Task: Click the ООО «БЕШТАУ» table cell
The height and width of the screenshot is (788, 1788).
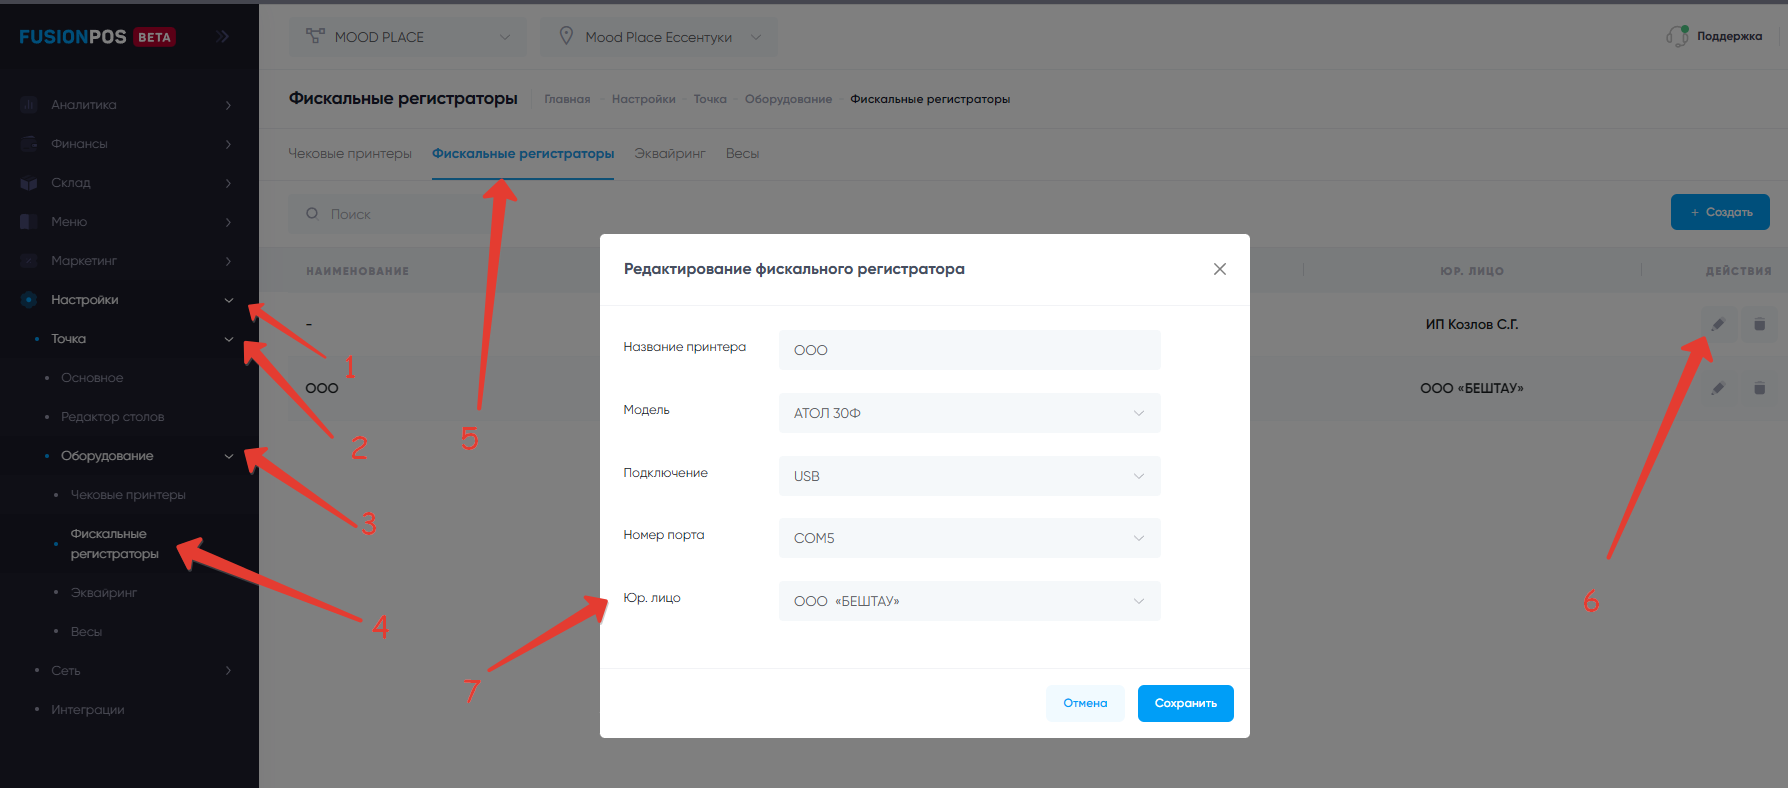Action: pos(1472,388)
